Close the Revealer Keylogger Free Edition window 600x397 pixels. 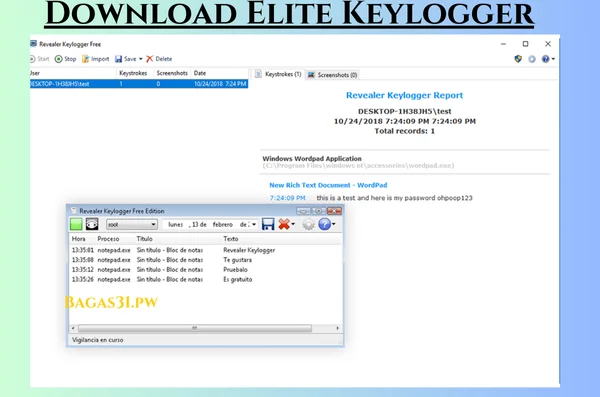point(334,211)
